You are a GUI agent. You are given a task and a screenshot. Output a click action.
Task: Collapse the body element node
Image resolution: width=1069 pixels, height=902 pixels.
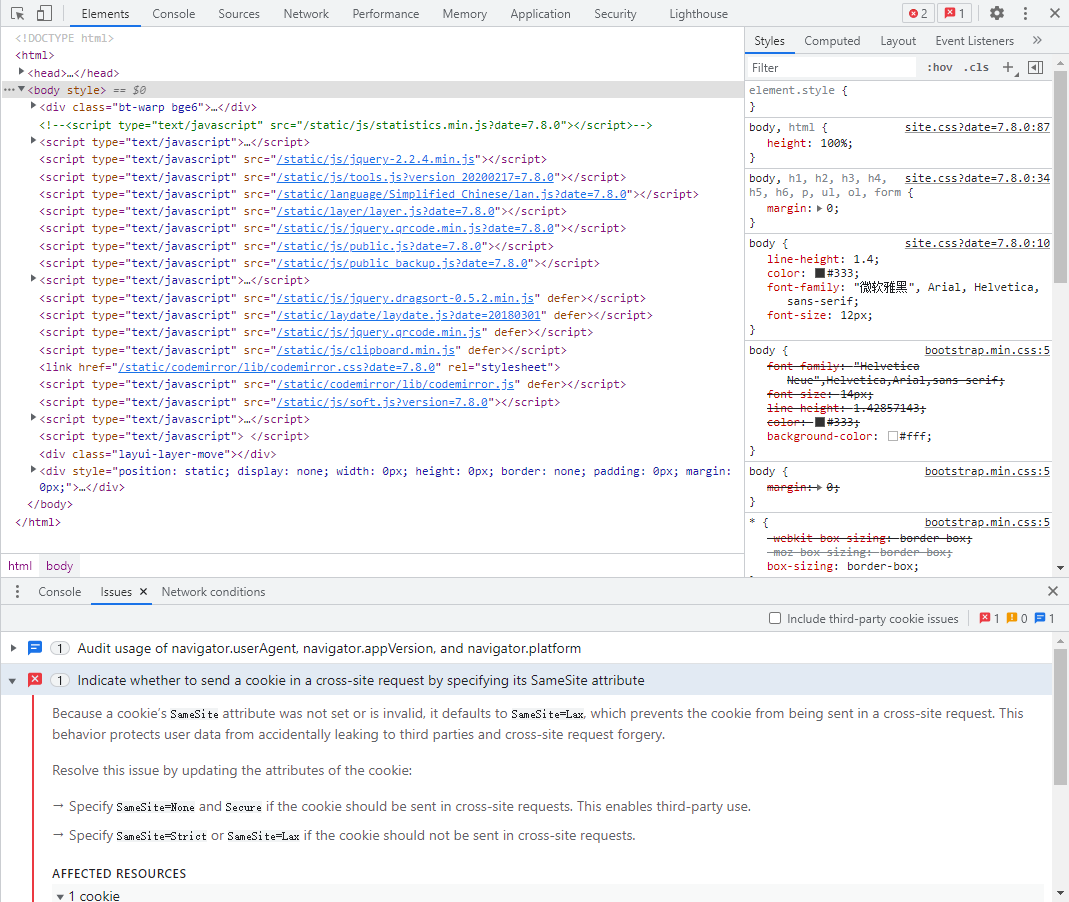(21, 89)
